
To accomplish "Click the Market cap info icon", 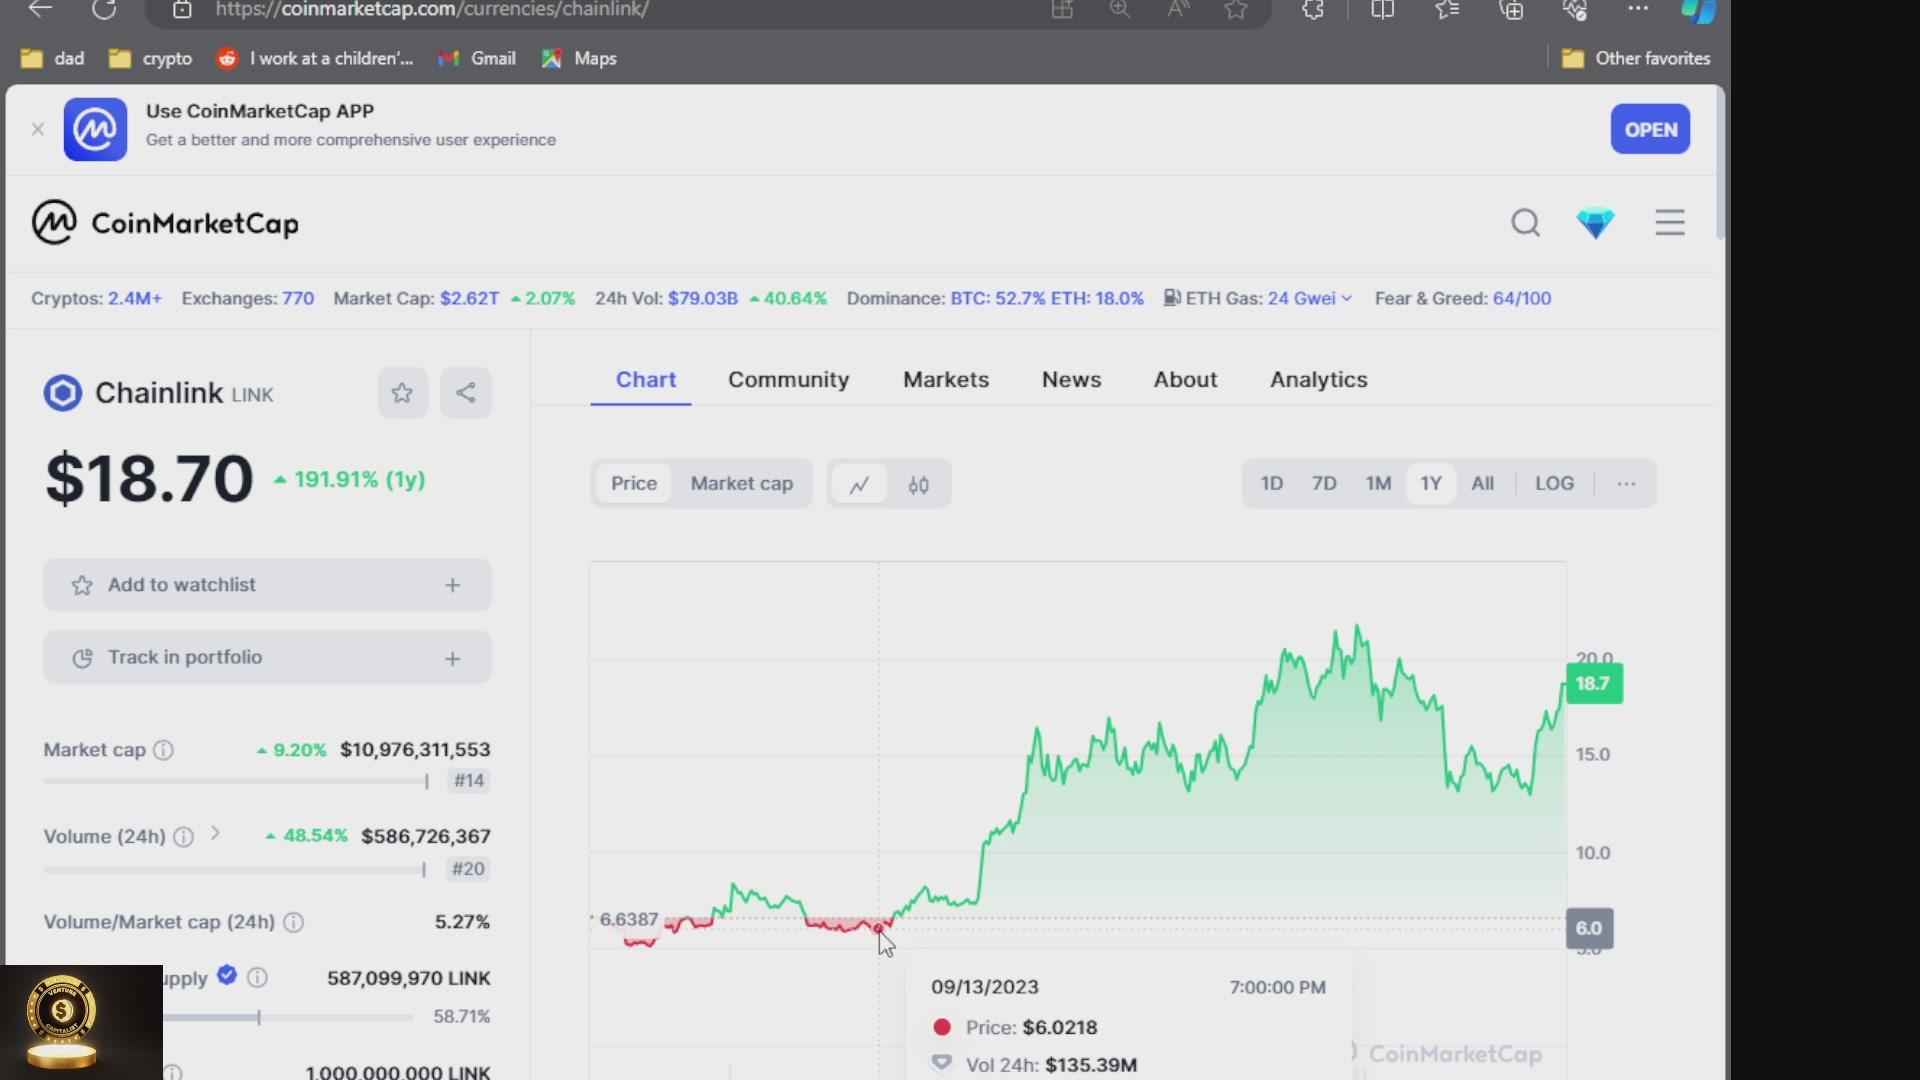I will coord(163,750).
